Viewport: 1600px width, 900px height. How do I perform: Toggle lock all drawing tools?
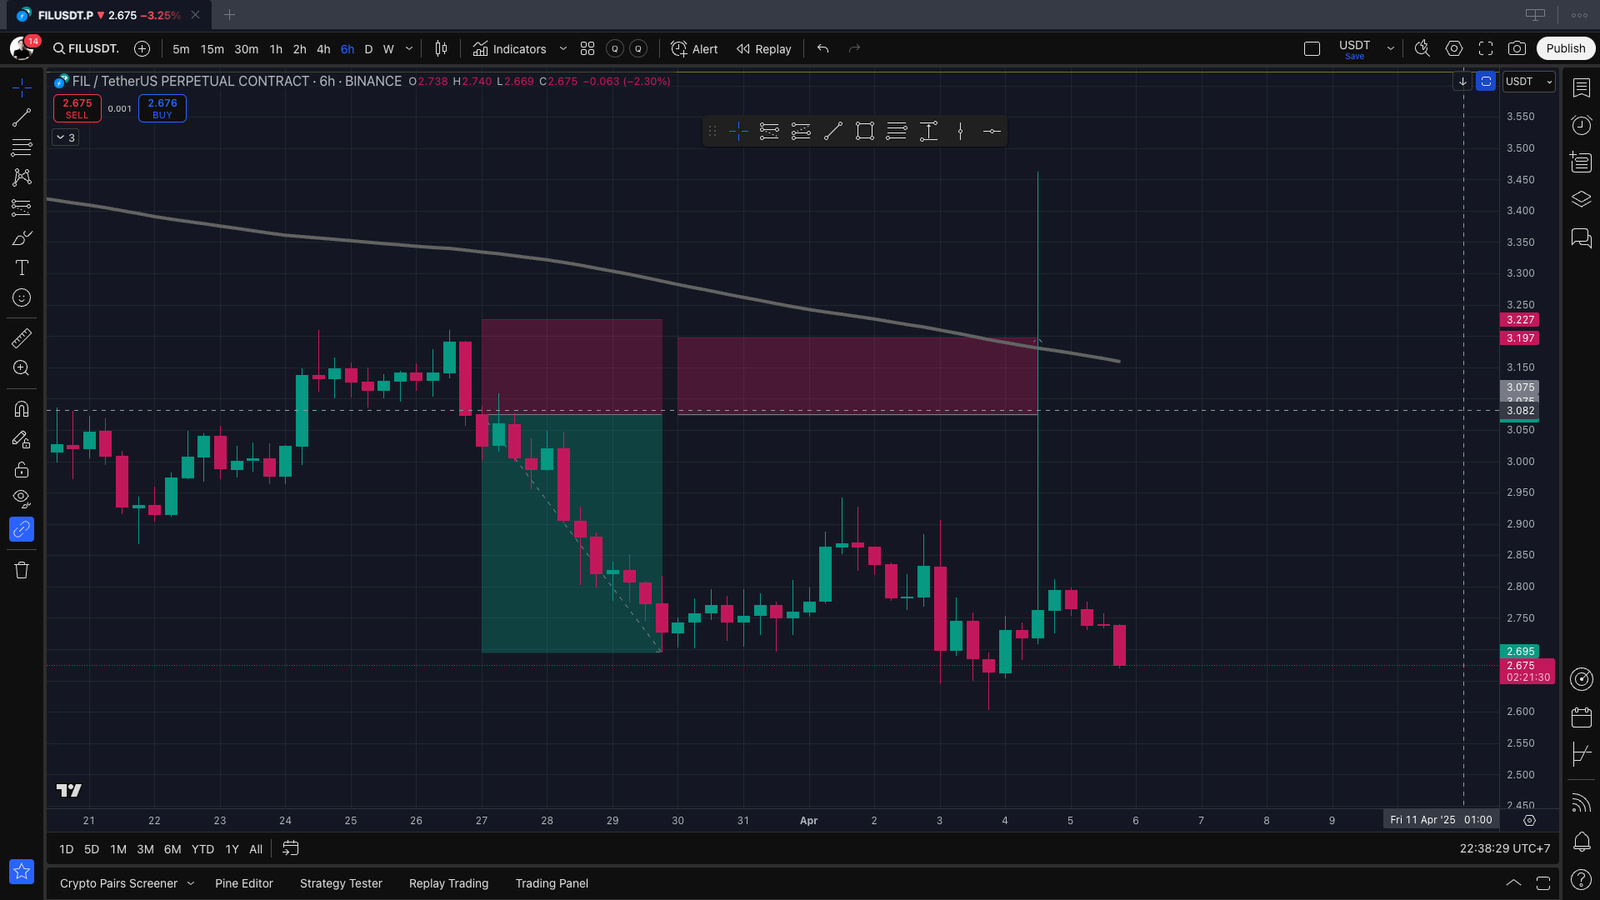pyautogui.click(x=21, y=469)
